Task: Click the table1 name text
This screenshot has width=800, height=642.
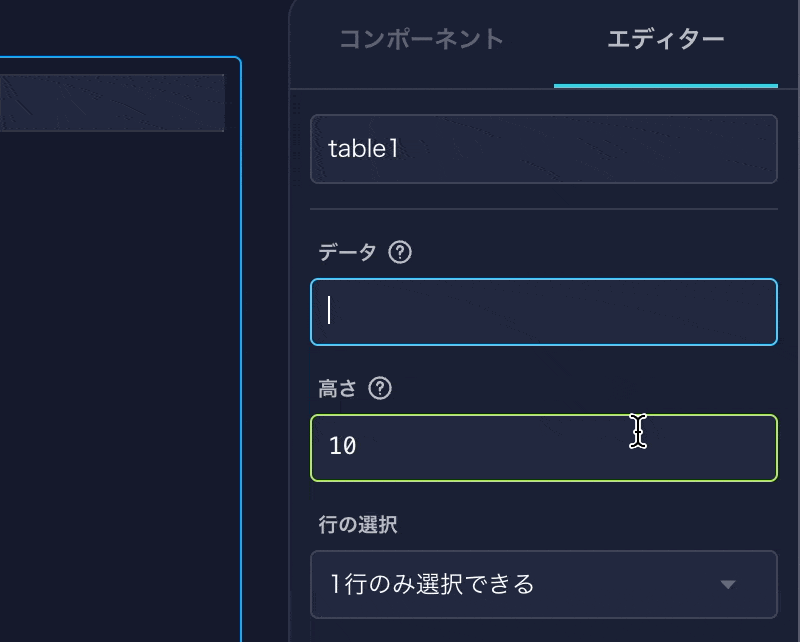Action: [x=364, y=149]
